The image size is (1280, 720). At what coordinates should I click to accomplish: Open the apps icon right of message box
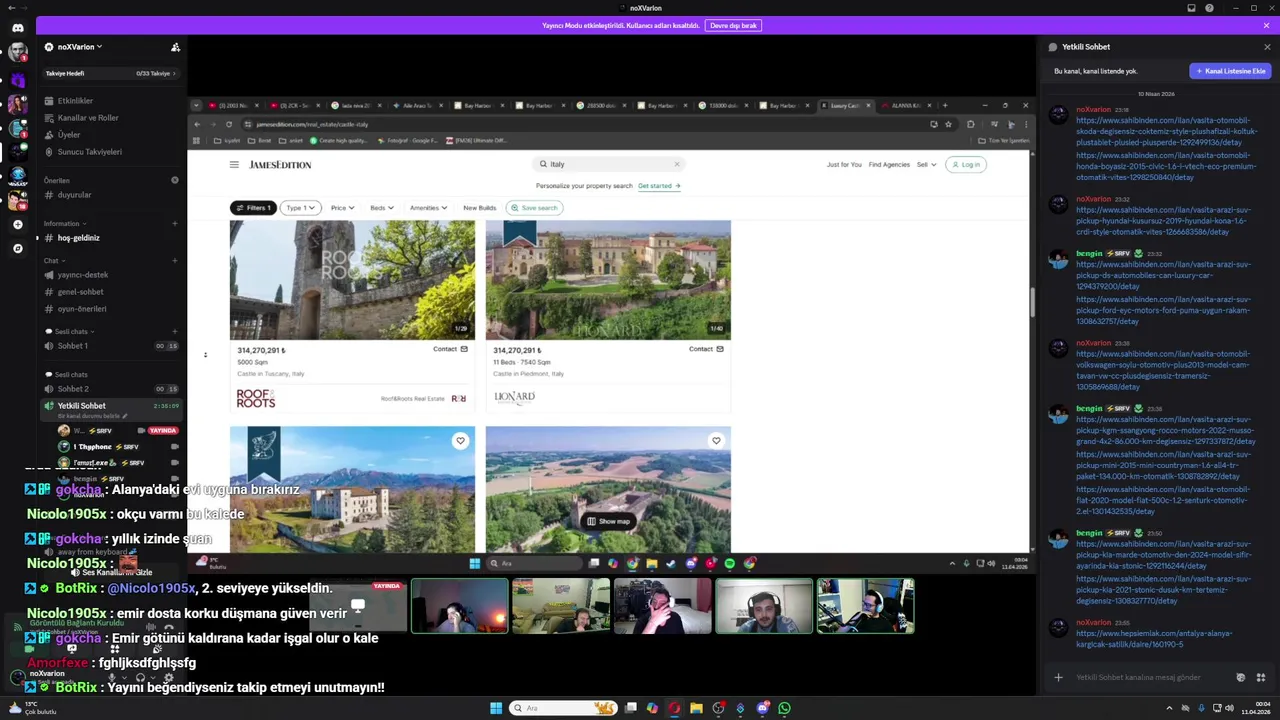pos(1260,677)
